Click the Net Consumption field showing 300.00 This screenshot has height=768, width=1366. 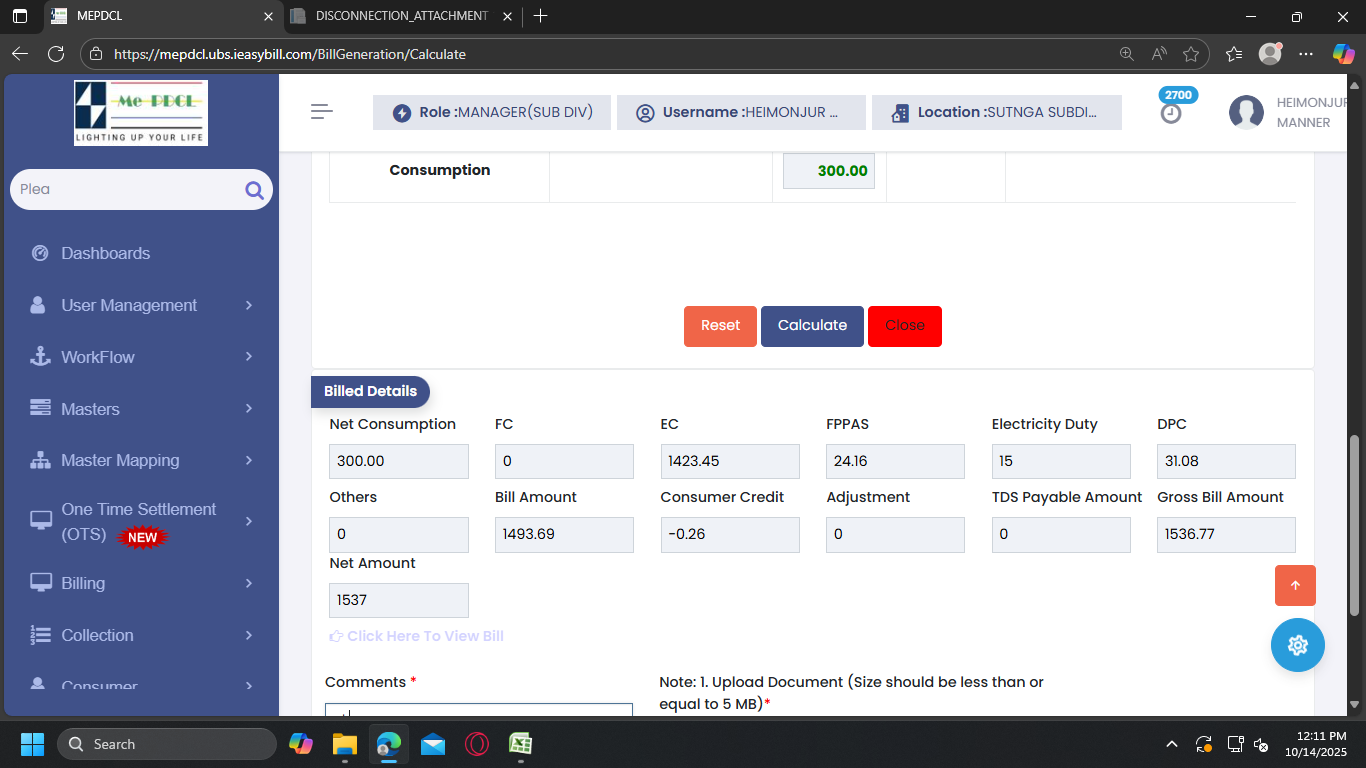tap(399, 461)
